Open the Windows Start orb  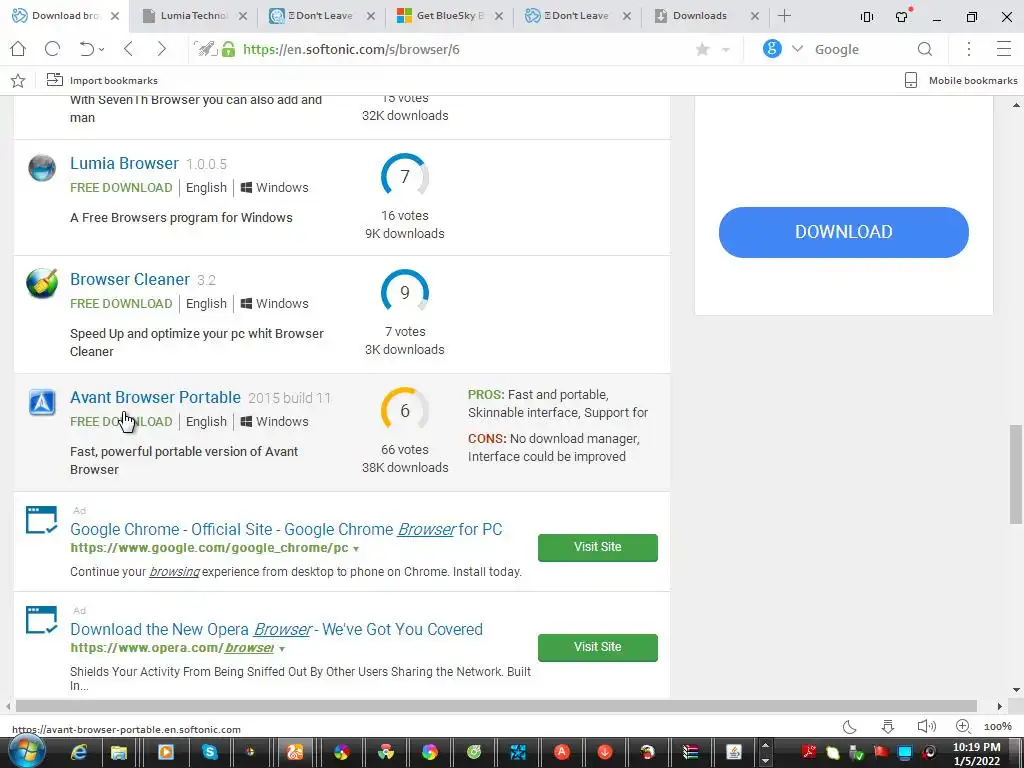(26, 751)
